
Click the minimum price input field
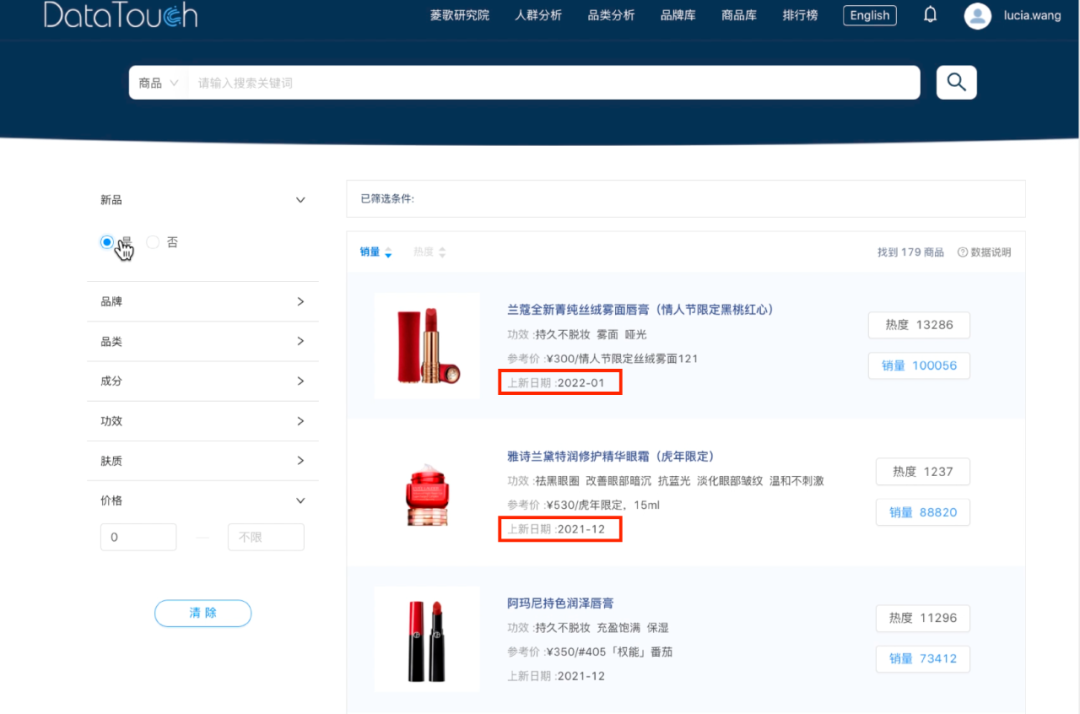pos(138,537)
